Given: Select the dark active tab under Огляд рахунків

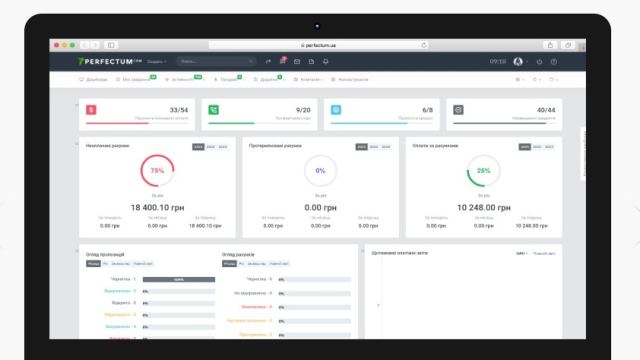Looking at the screenshot, I should point(229,264).
